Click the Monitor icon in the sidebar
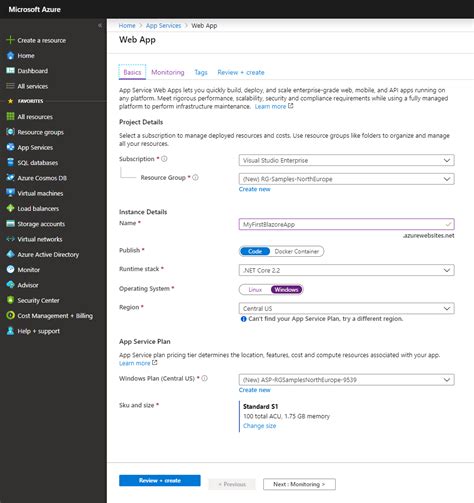The height and width of the screenshot is (503, 474). coord(10,269)
